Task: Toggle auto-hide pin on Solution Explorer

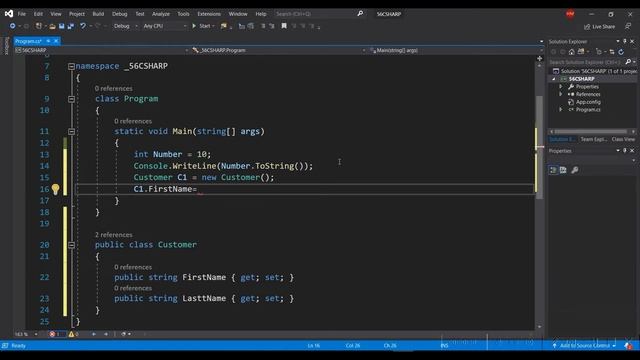Action: [625, 41]
